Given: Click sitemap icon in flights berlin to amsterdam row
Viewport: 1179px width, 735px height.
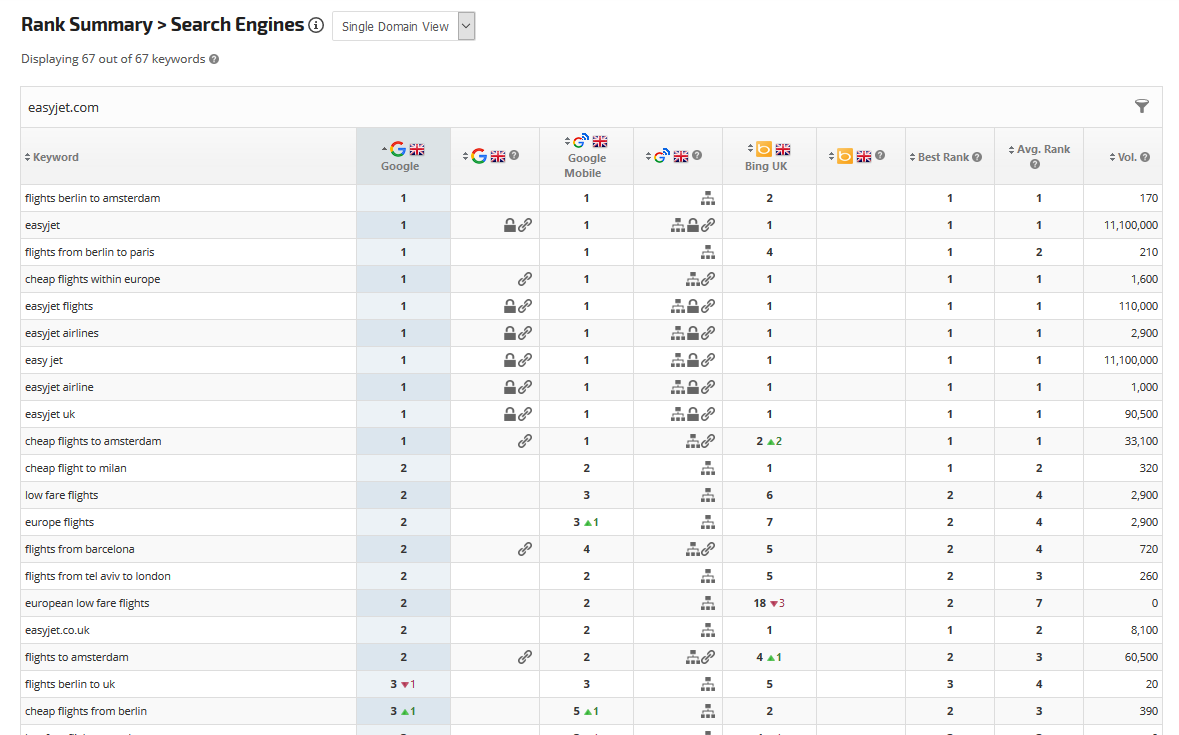Looking at the screenshot, I should [708, 198].
